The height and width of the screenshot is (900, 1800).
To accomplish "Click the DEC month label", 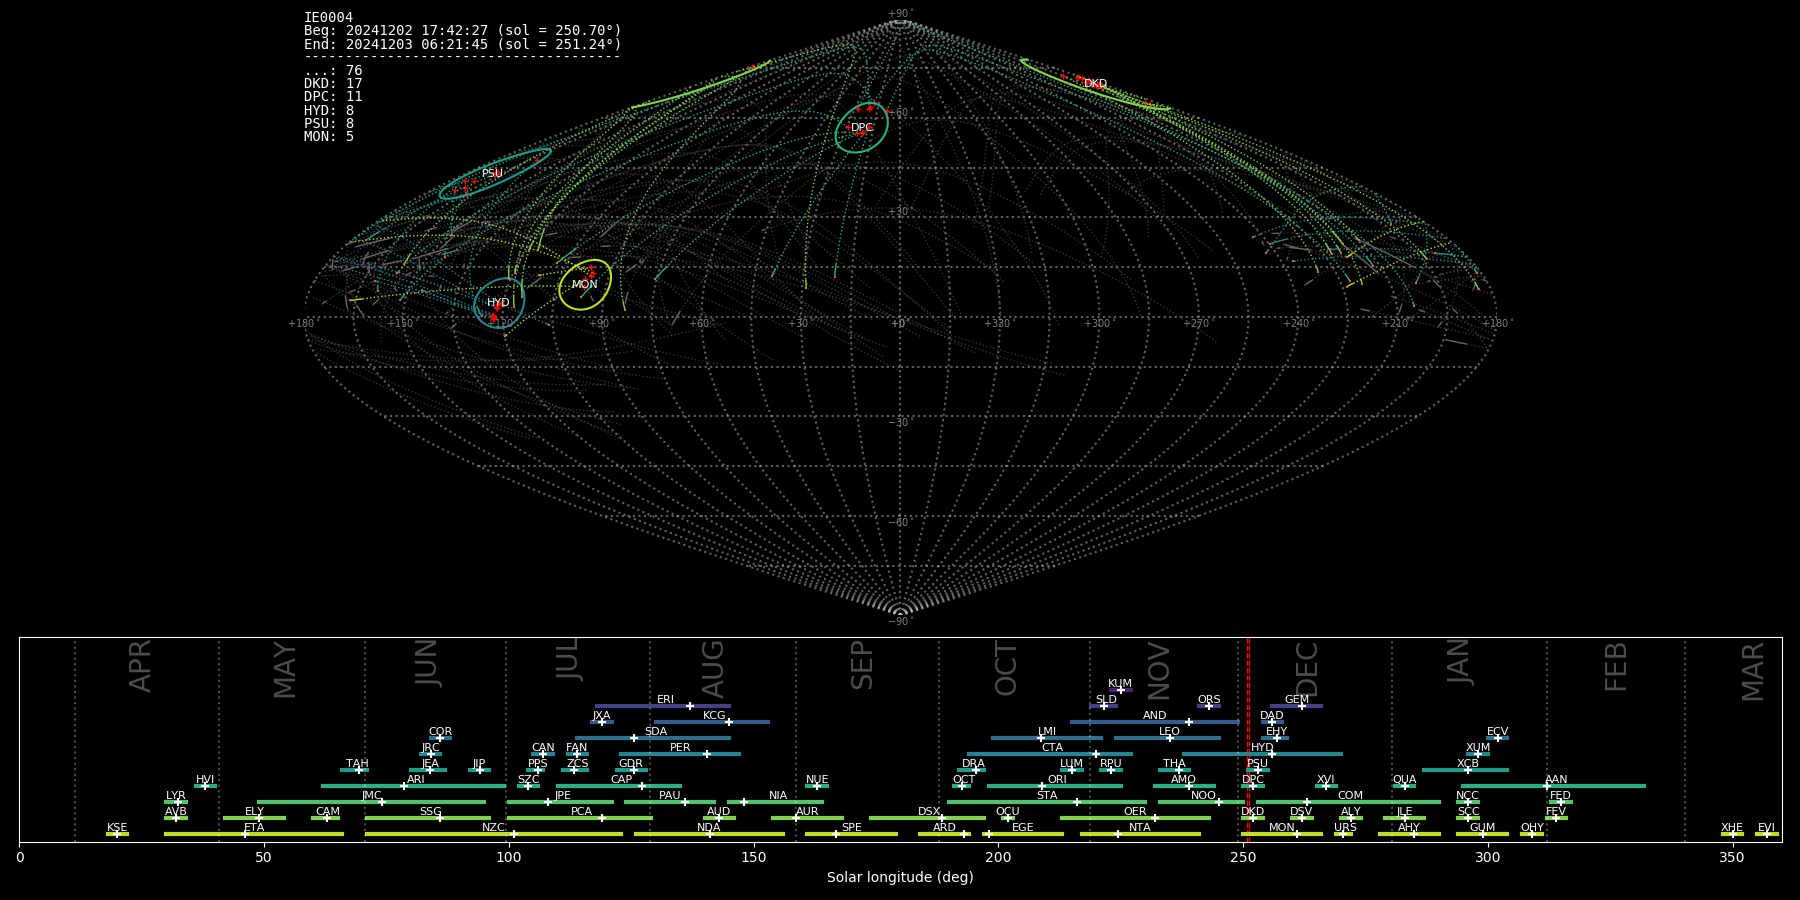I will click(x=1307, y=669).
